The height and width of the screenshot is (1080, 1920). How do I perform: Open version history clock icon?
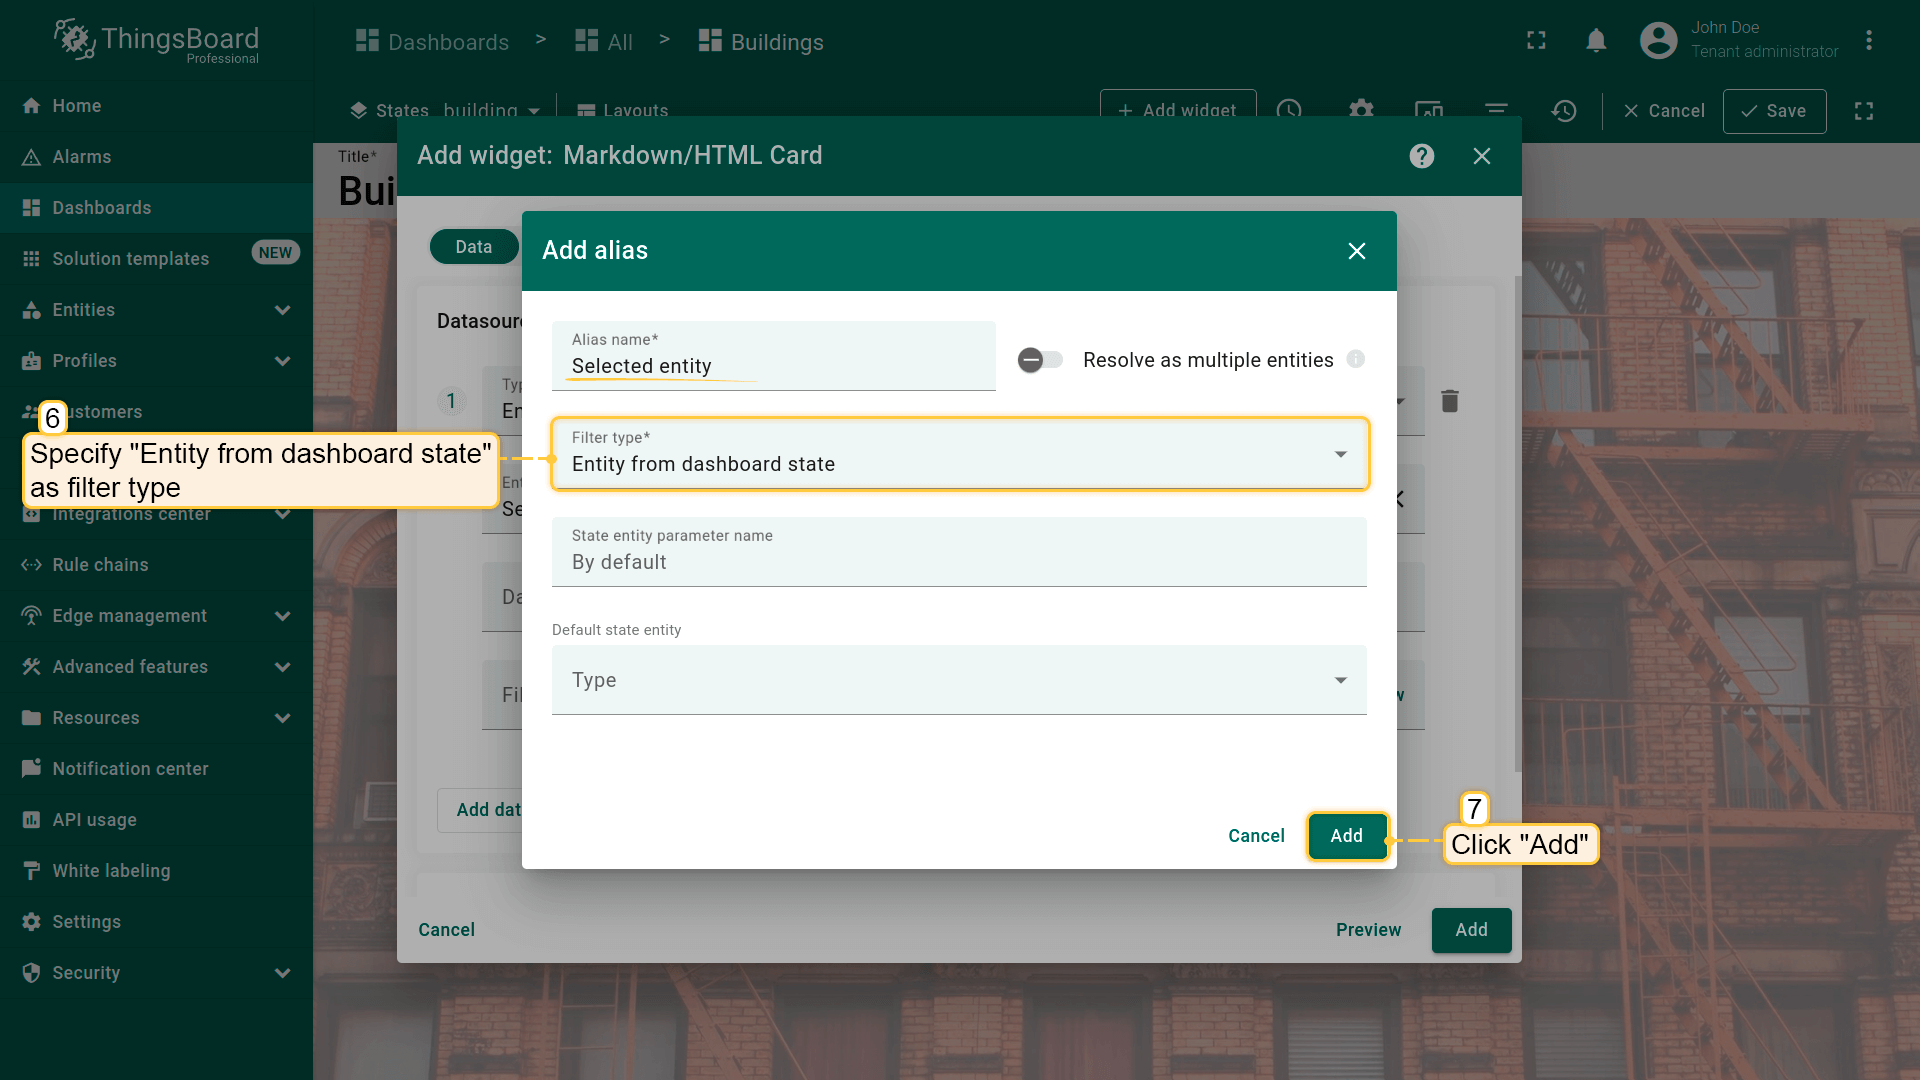1564,111
